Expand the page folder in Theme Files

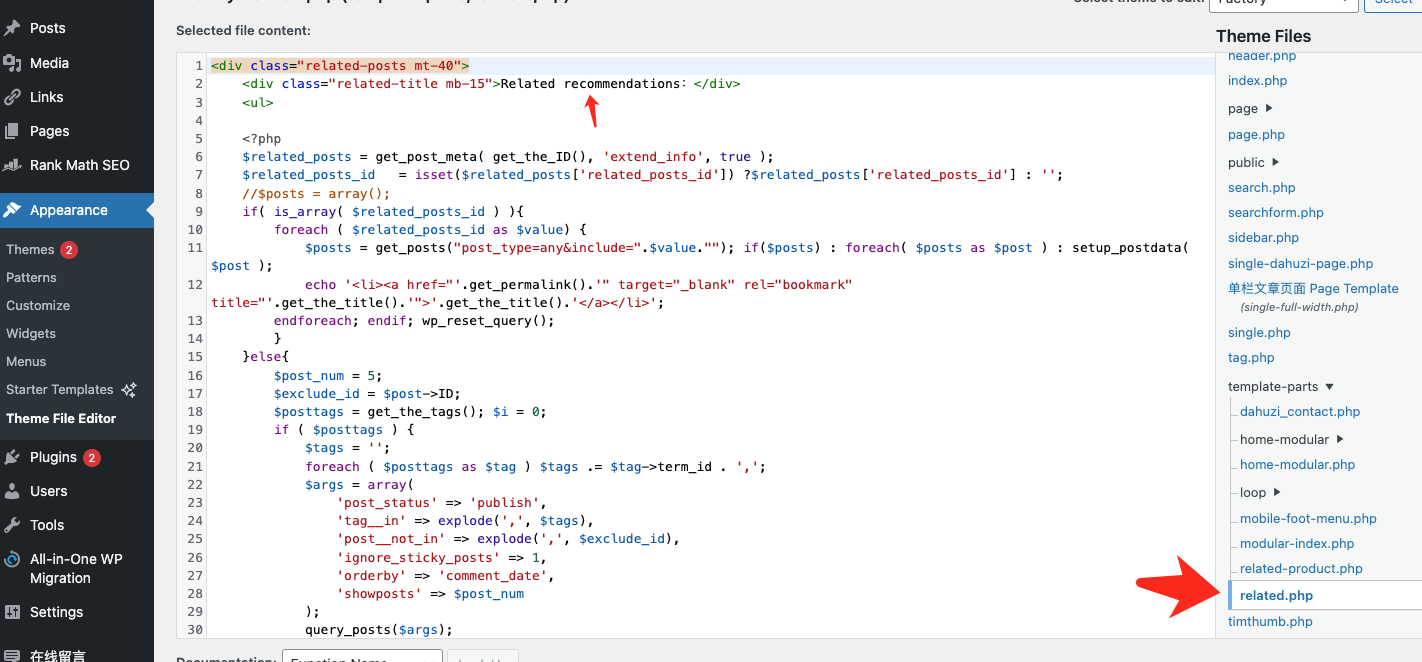pos(1269,108)
